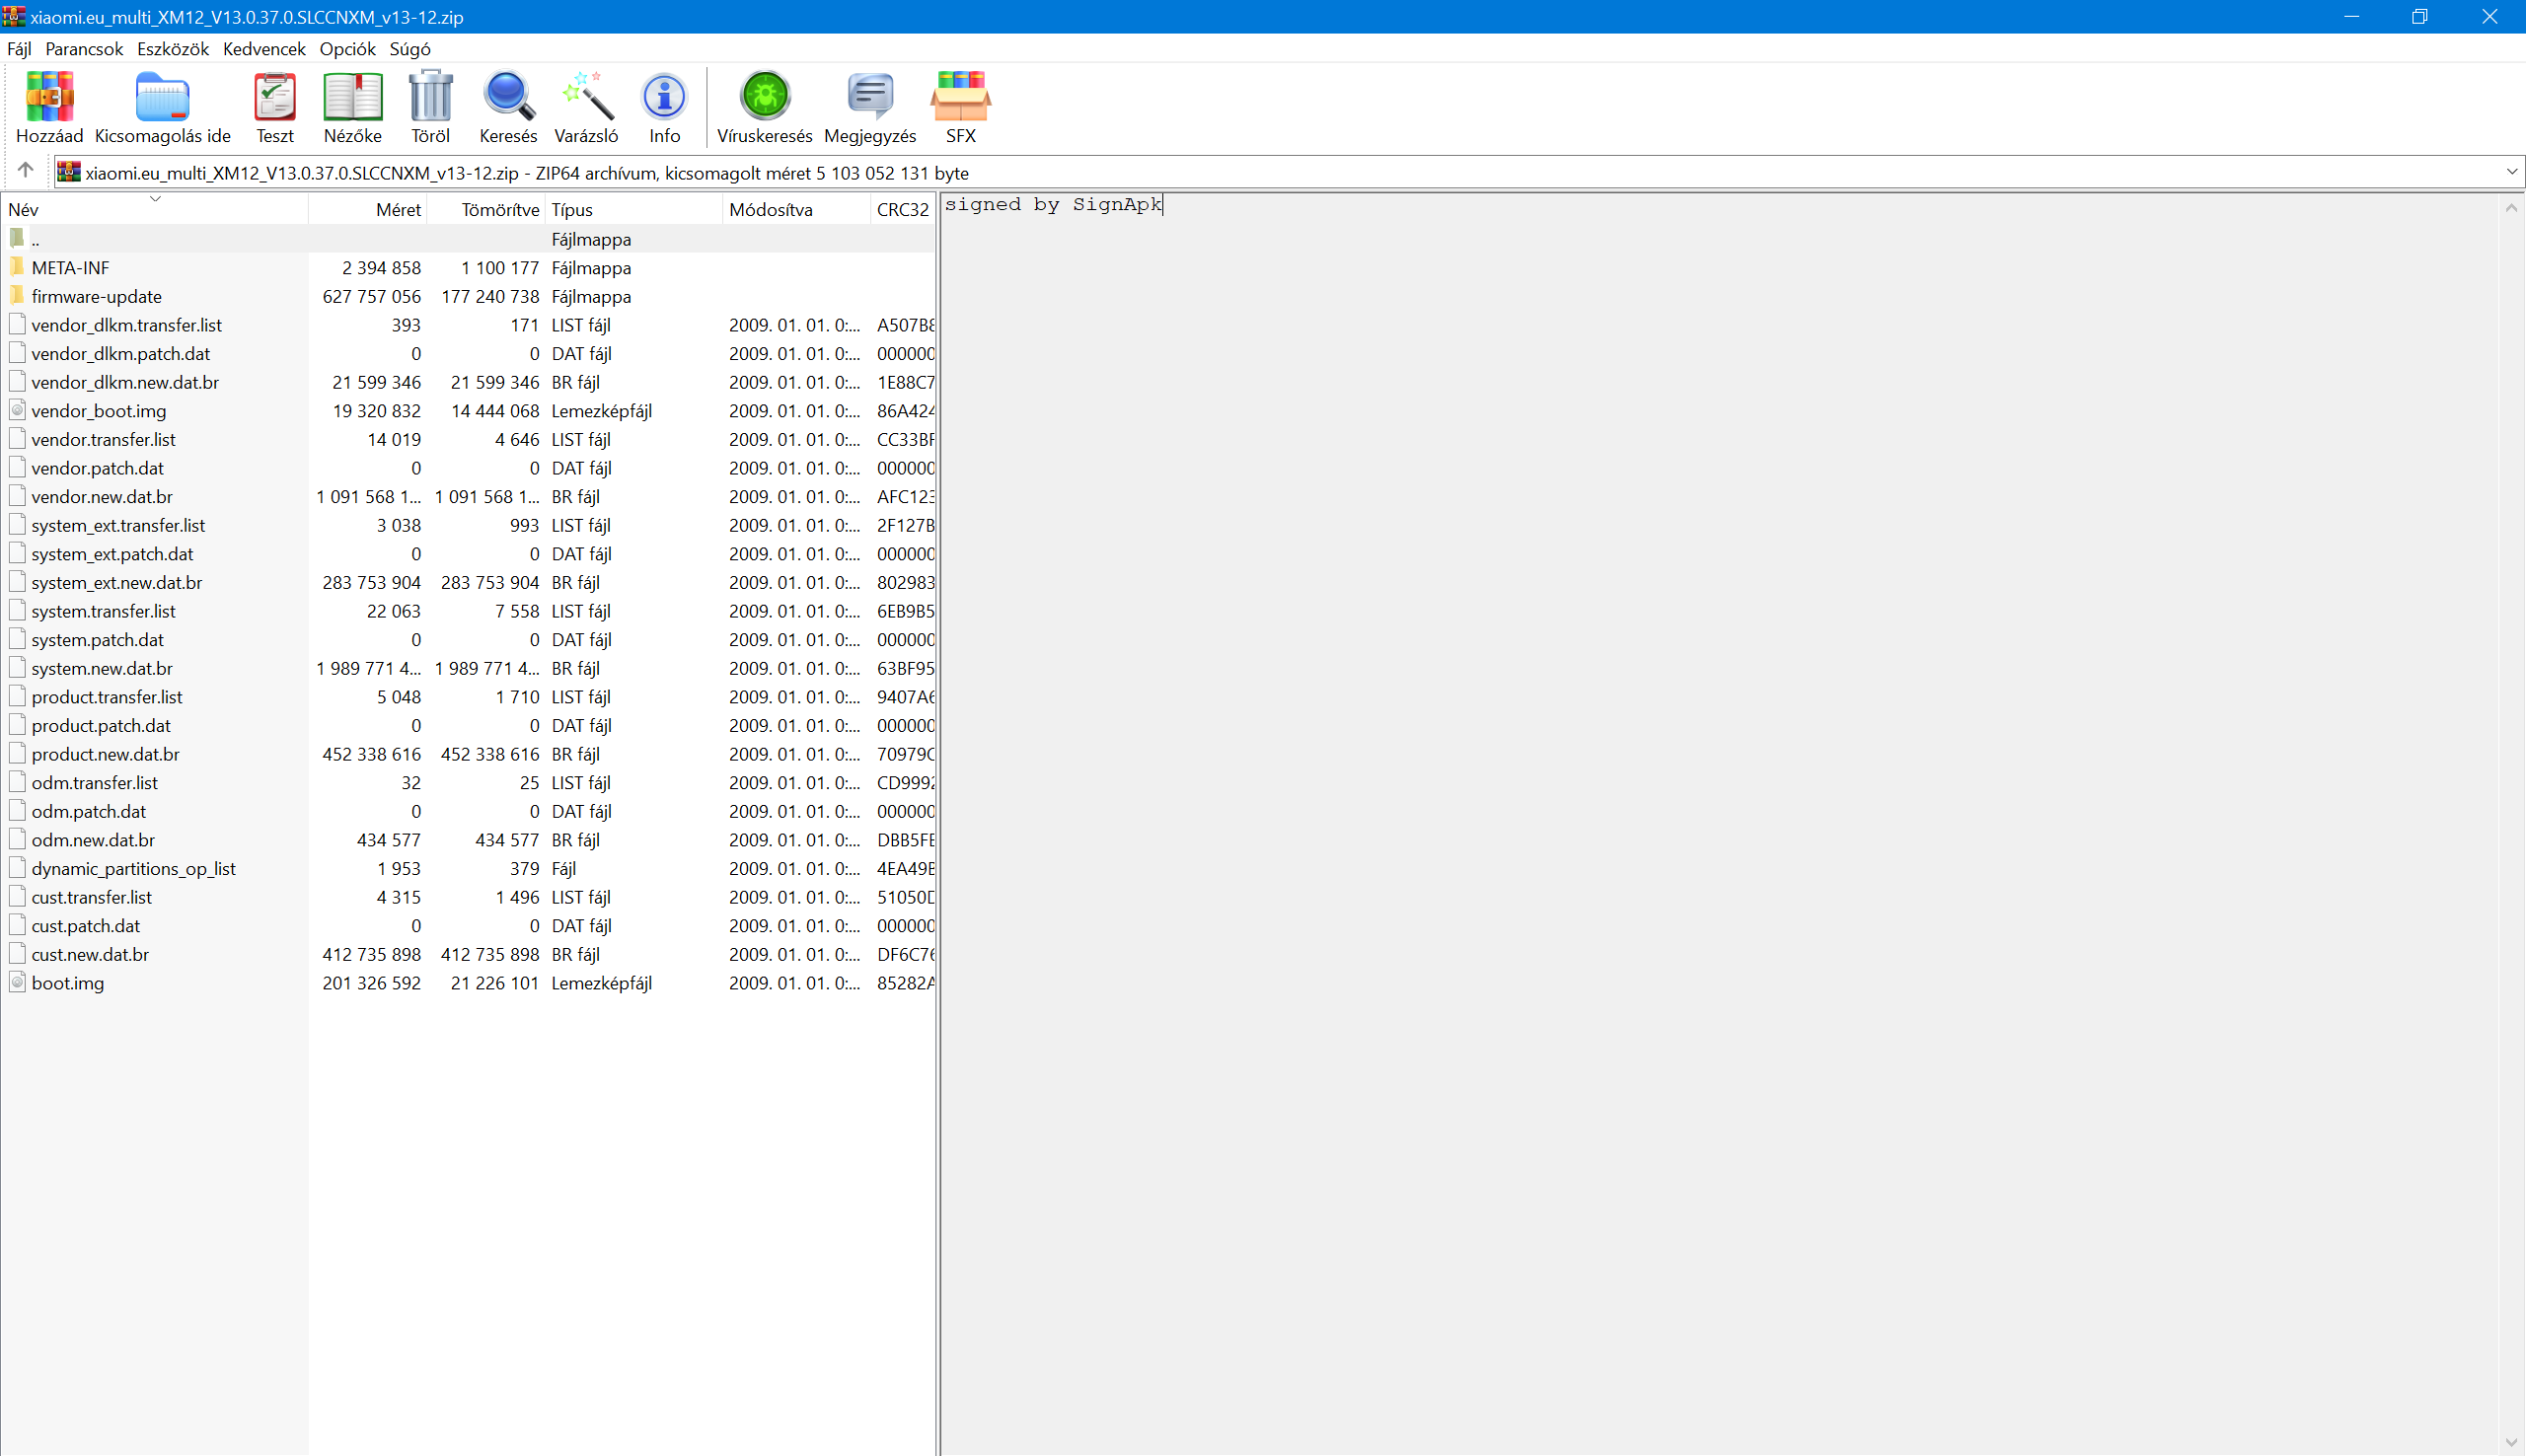
Task: Select the firmware-update folder icon
Action: (x=17, y=296)
